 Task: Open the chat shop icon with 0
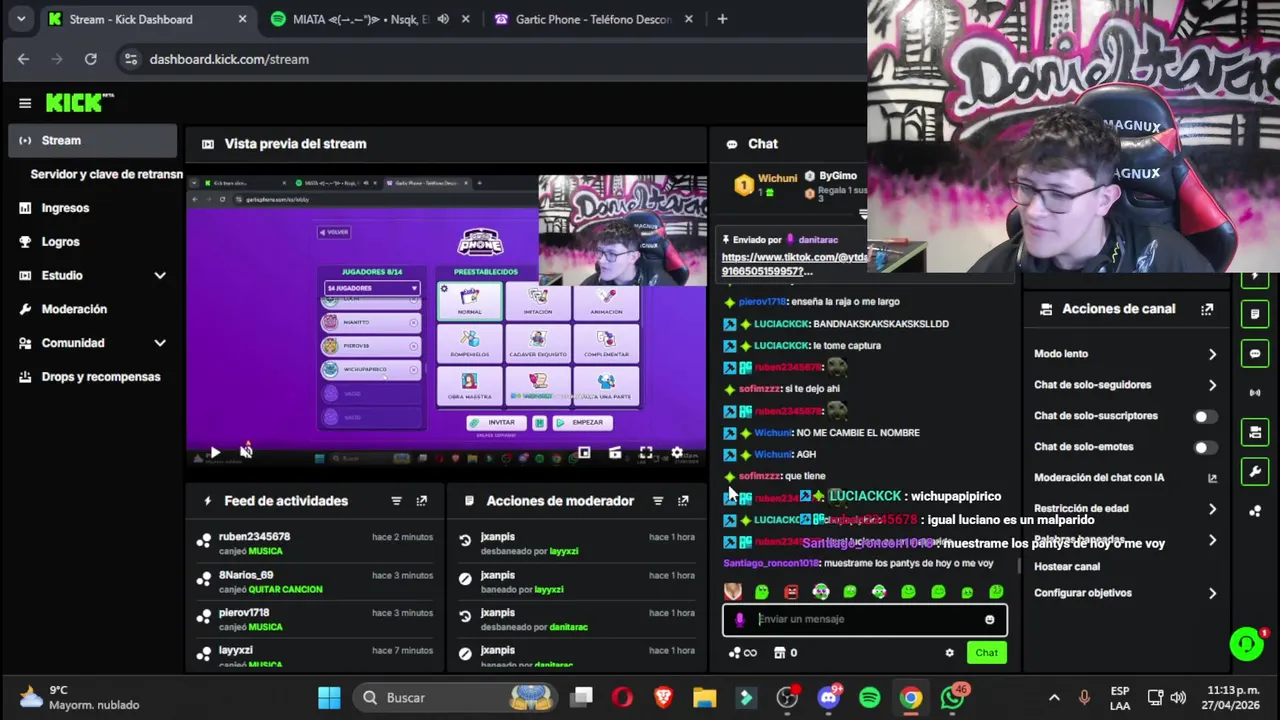[786, 653]
